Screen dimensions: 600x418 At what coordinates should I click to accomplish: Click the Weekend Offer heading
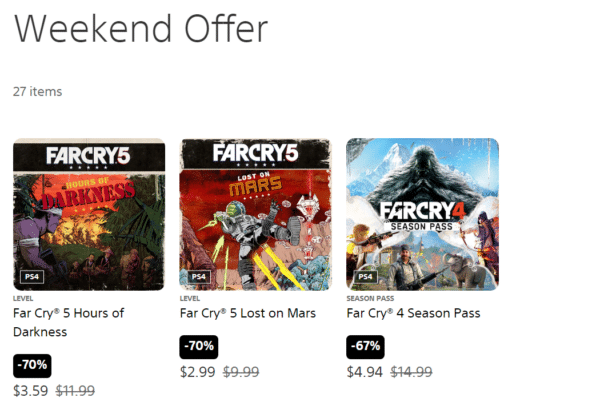click(x=141, y=29)
